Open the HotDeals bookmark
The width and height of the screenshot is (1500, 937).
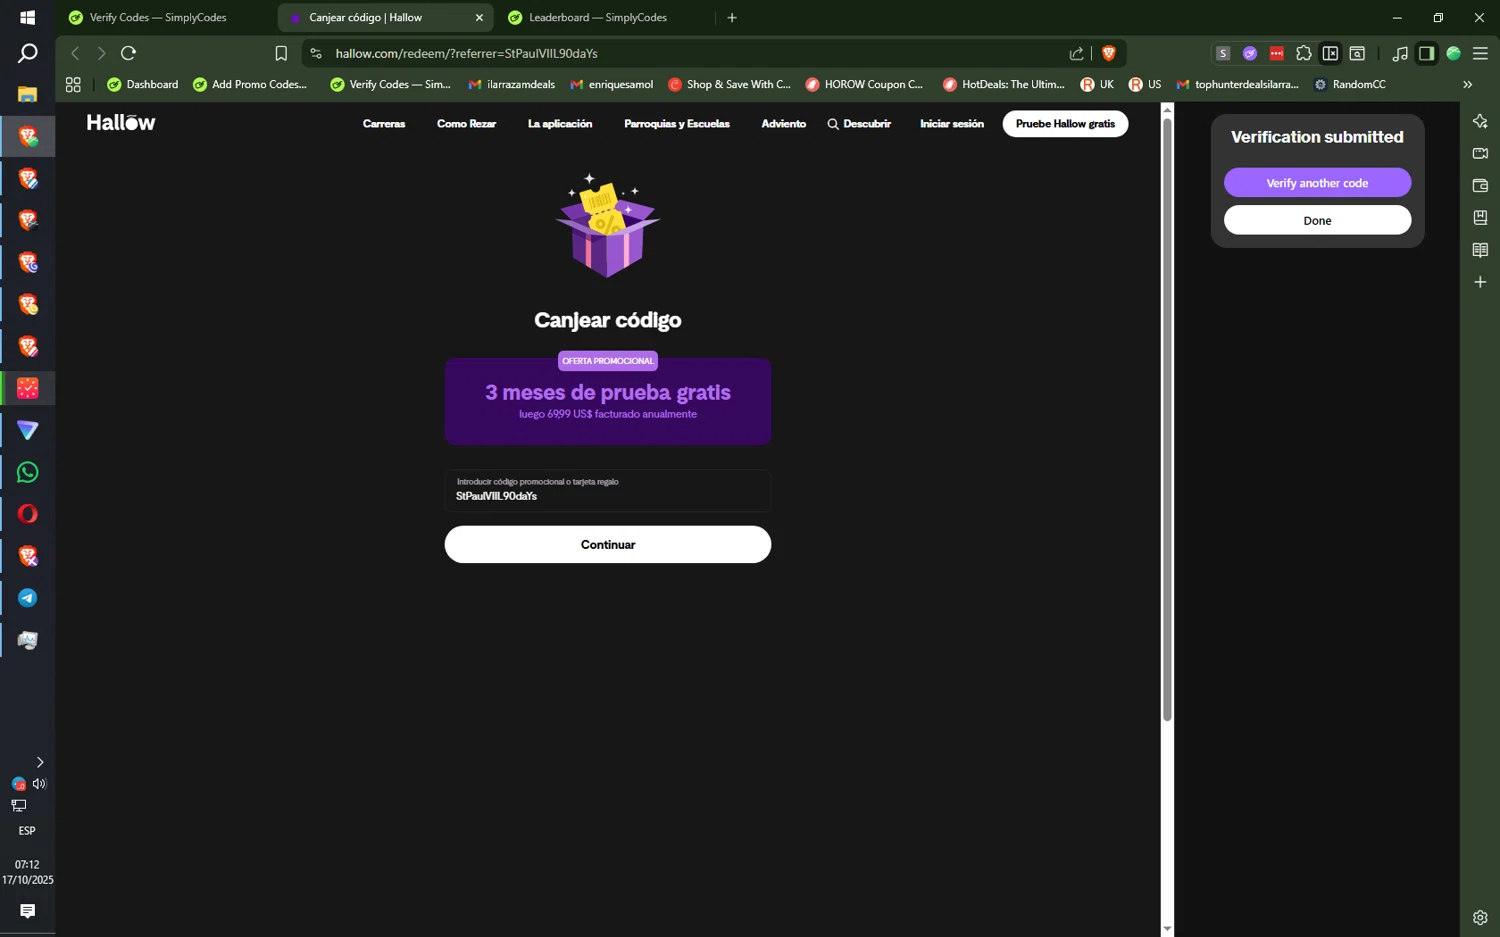point(1003,85)
